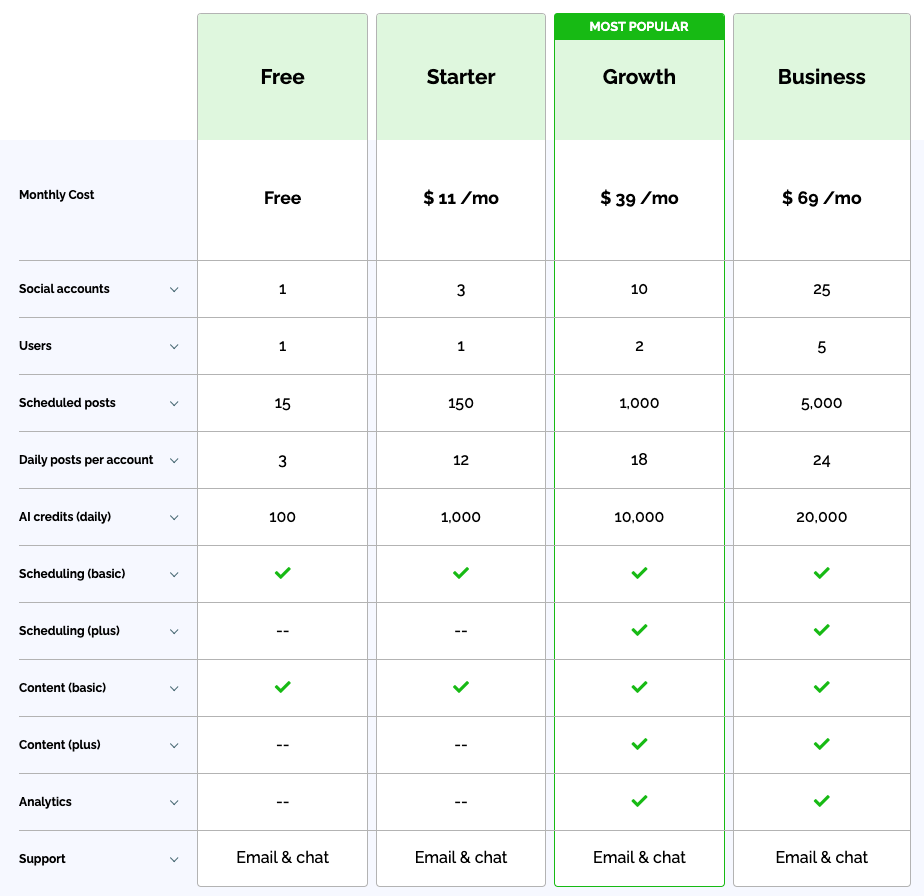Click the Daily posts per account label
The height and width of the screenshot is (896, 924).
point(86,460)
